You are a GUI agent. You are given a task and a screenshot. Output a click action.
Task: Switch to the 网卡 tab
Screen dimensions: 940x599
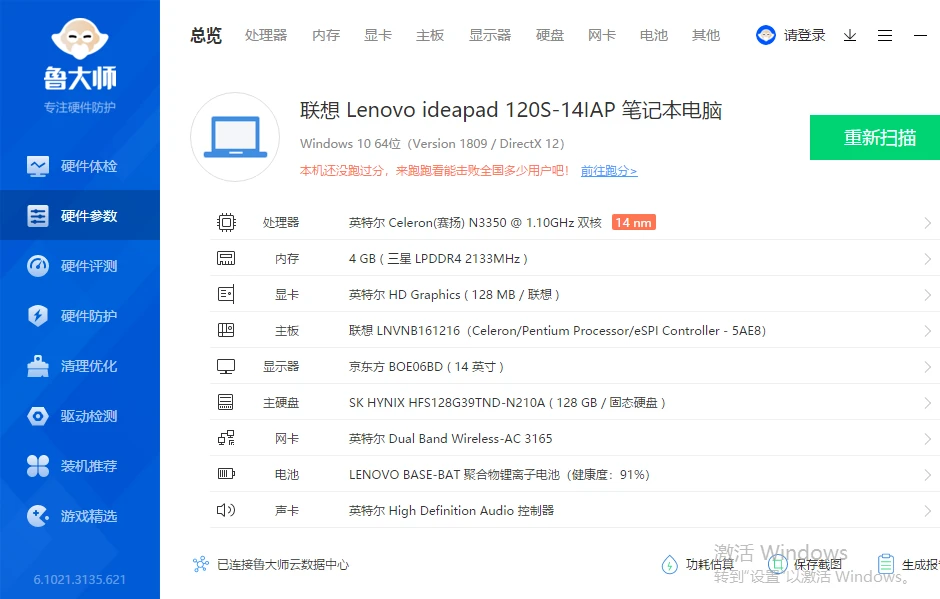tap(602, 35)
